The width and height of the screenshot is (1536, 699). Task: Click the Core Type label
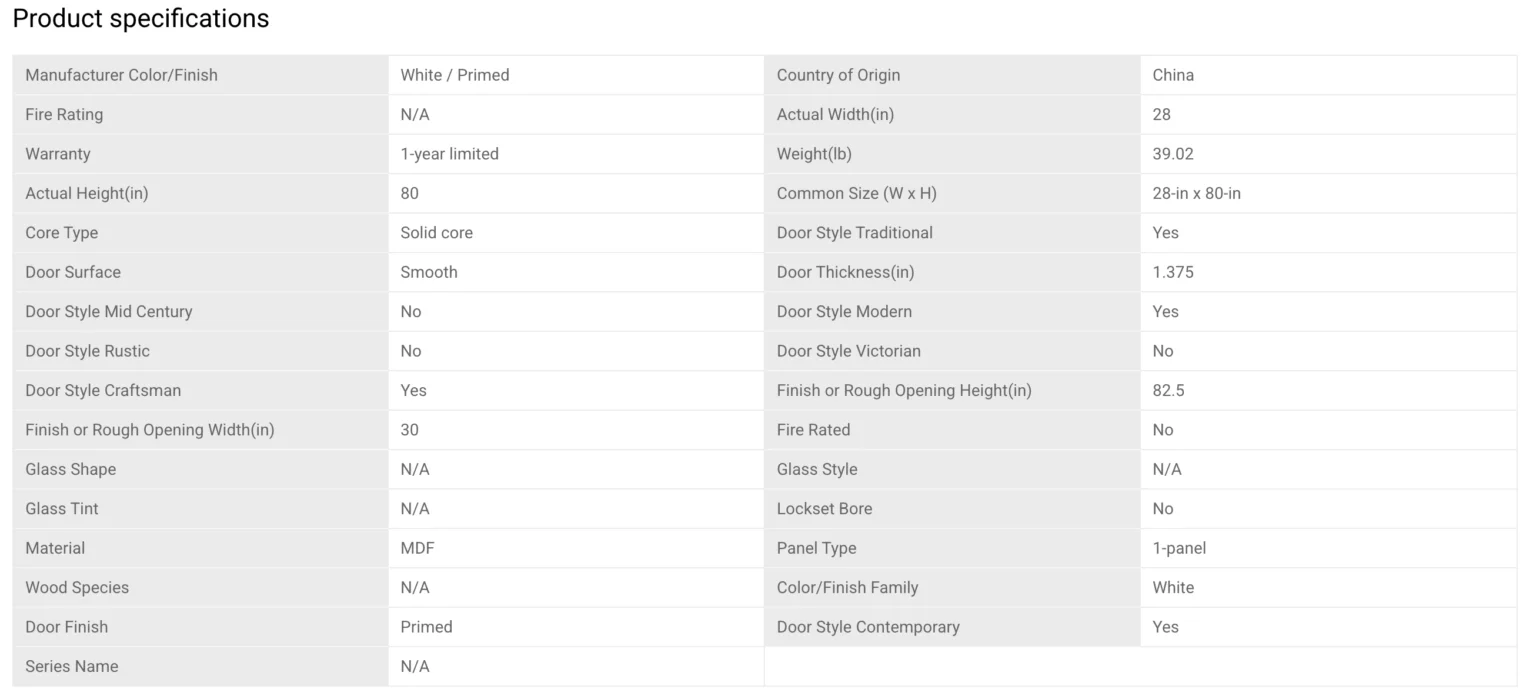pos(62,233)
